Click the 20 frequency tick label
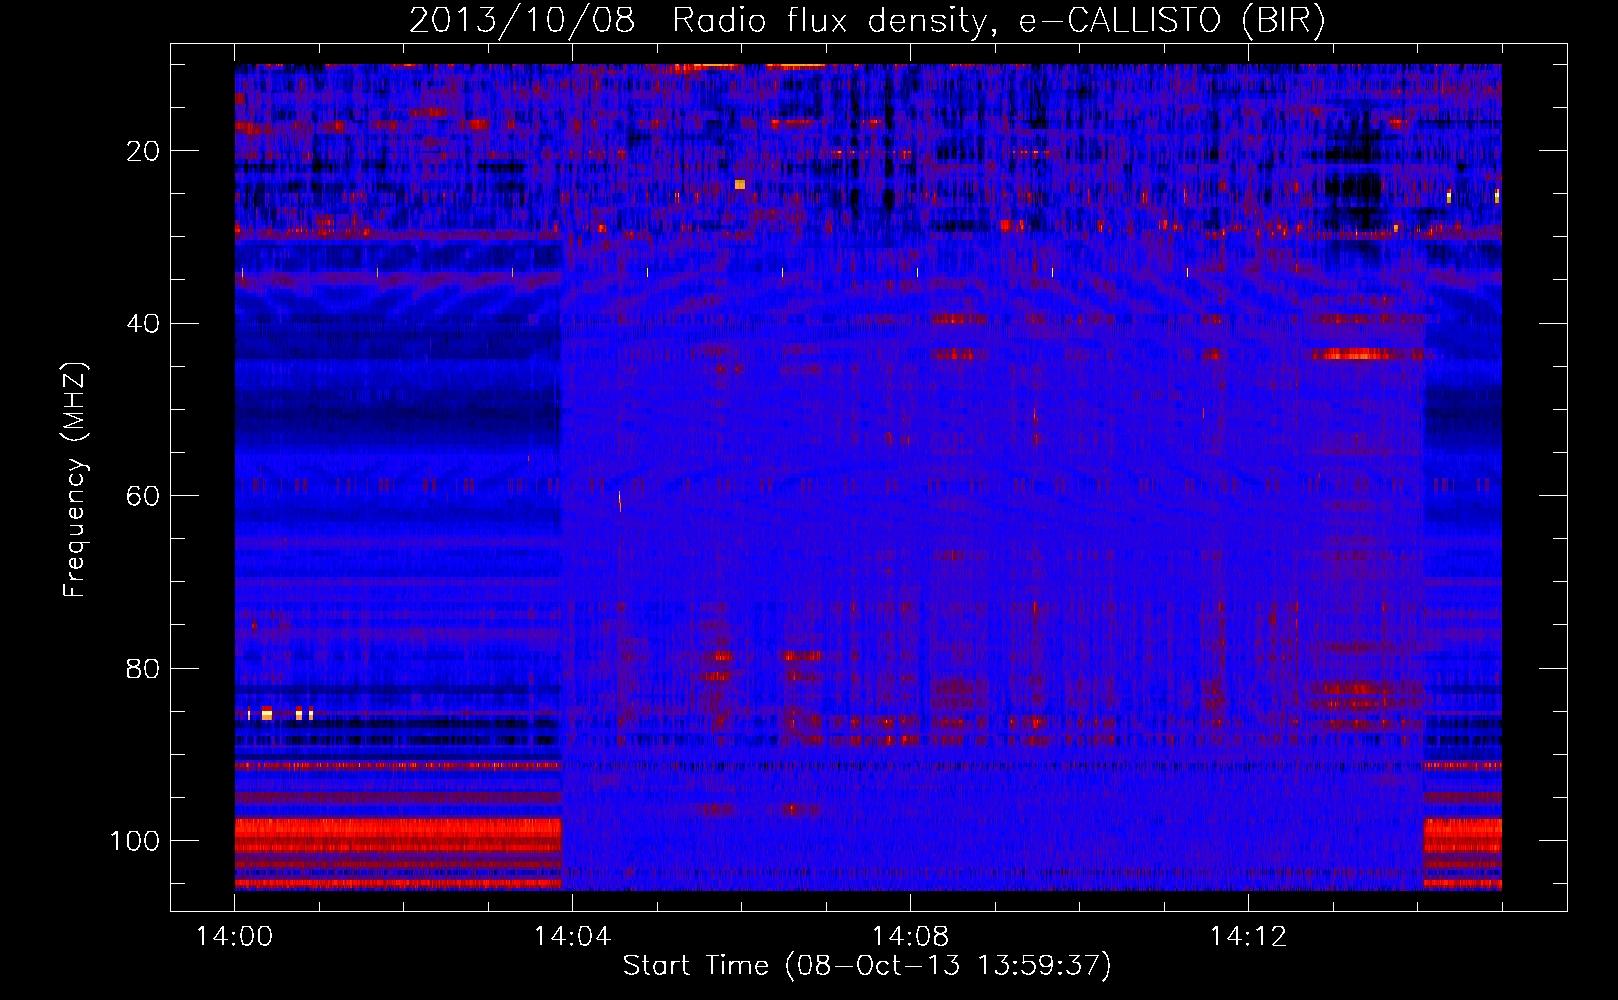 point(143,151)
